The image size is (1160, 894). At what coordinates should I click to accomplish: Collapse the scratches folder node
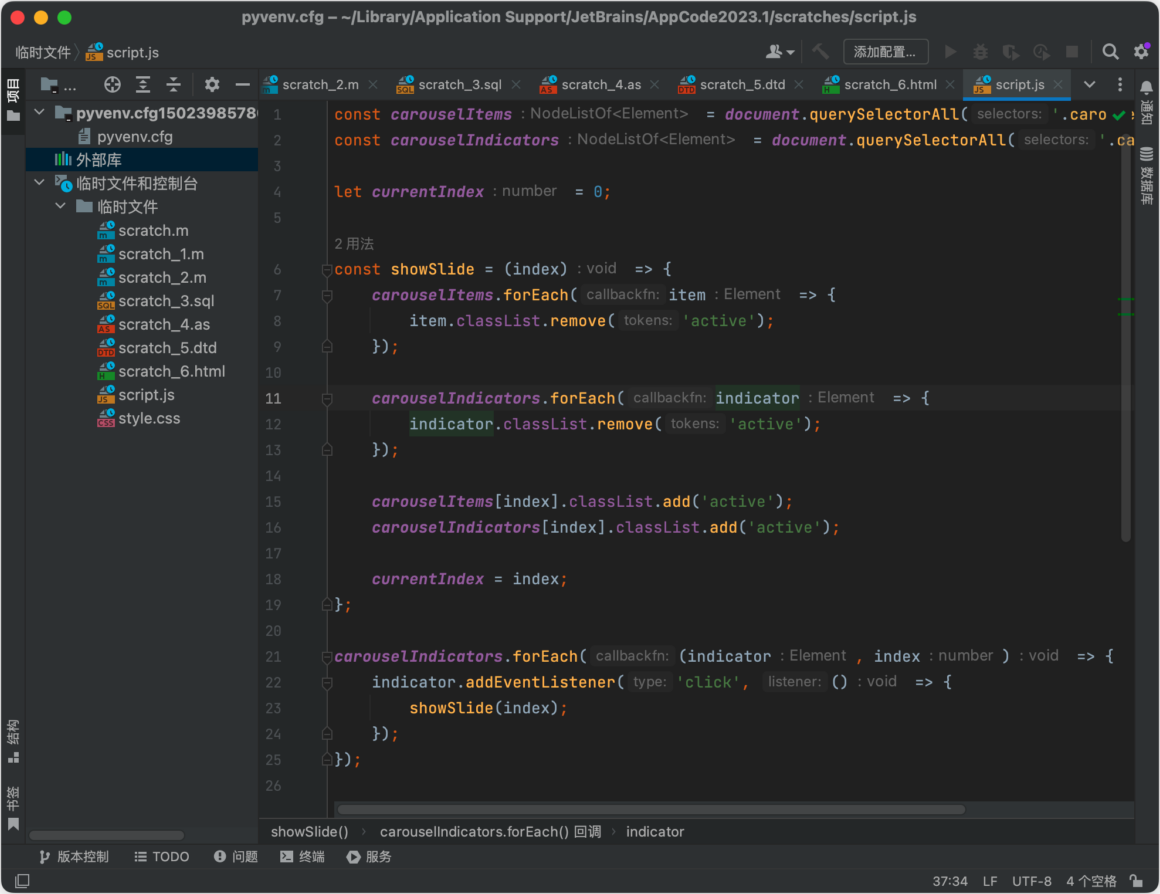(61, 206)
